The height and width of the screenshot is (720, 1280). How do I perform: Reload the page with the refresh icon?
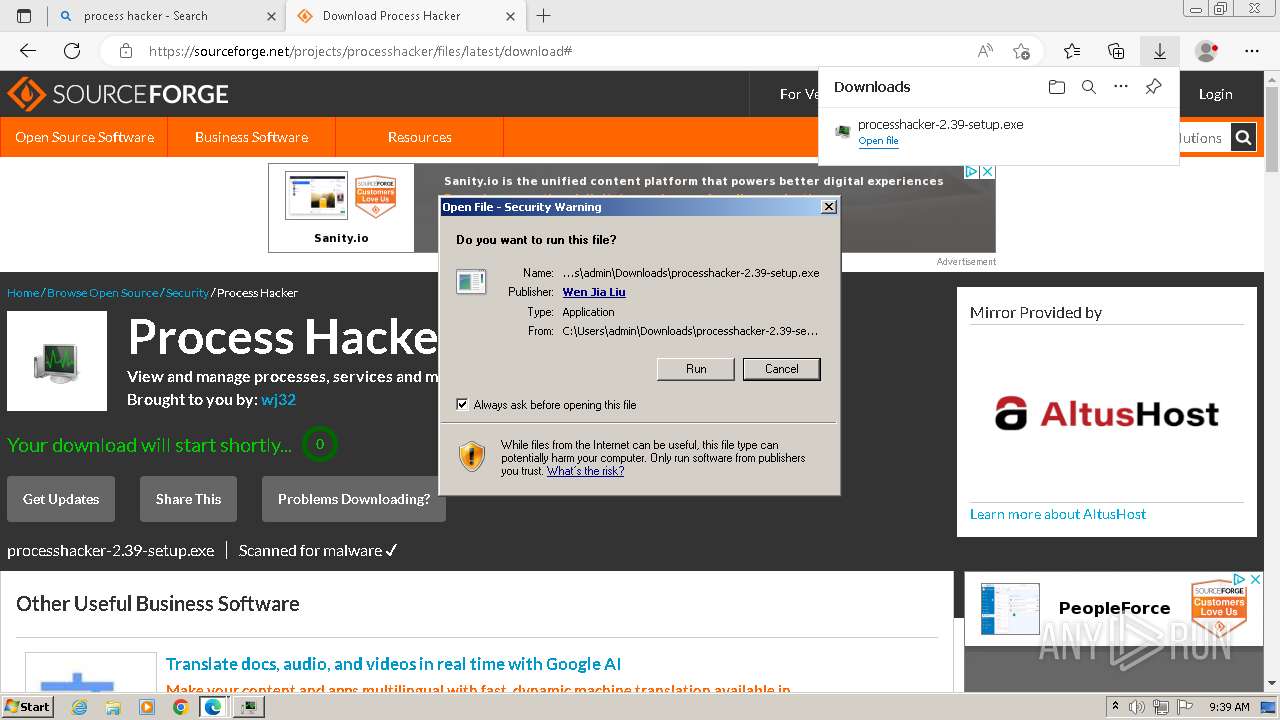(x=72, y=51)
